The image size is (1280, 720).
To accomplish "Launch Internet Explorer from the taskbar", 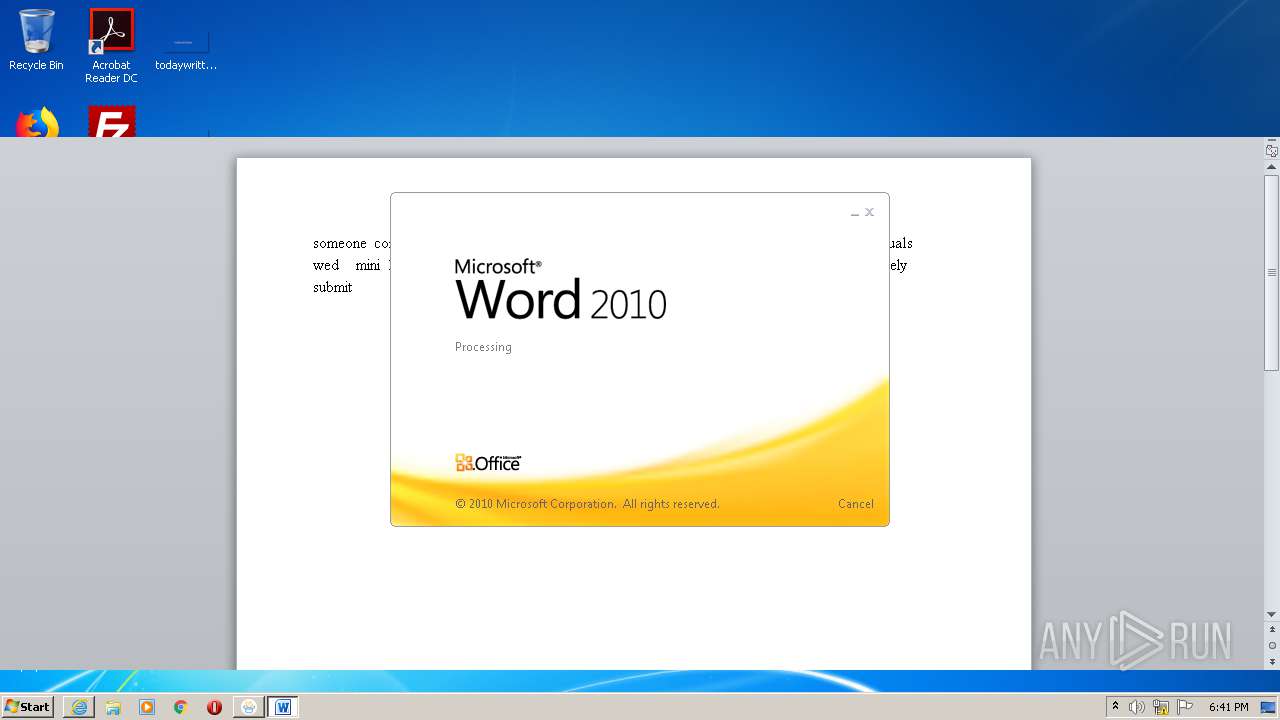I will (79, 707).
